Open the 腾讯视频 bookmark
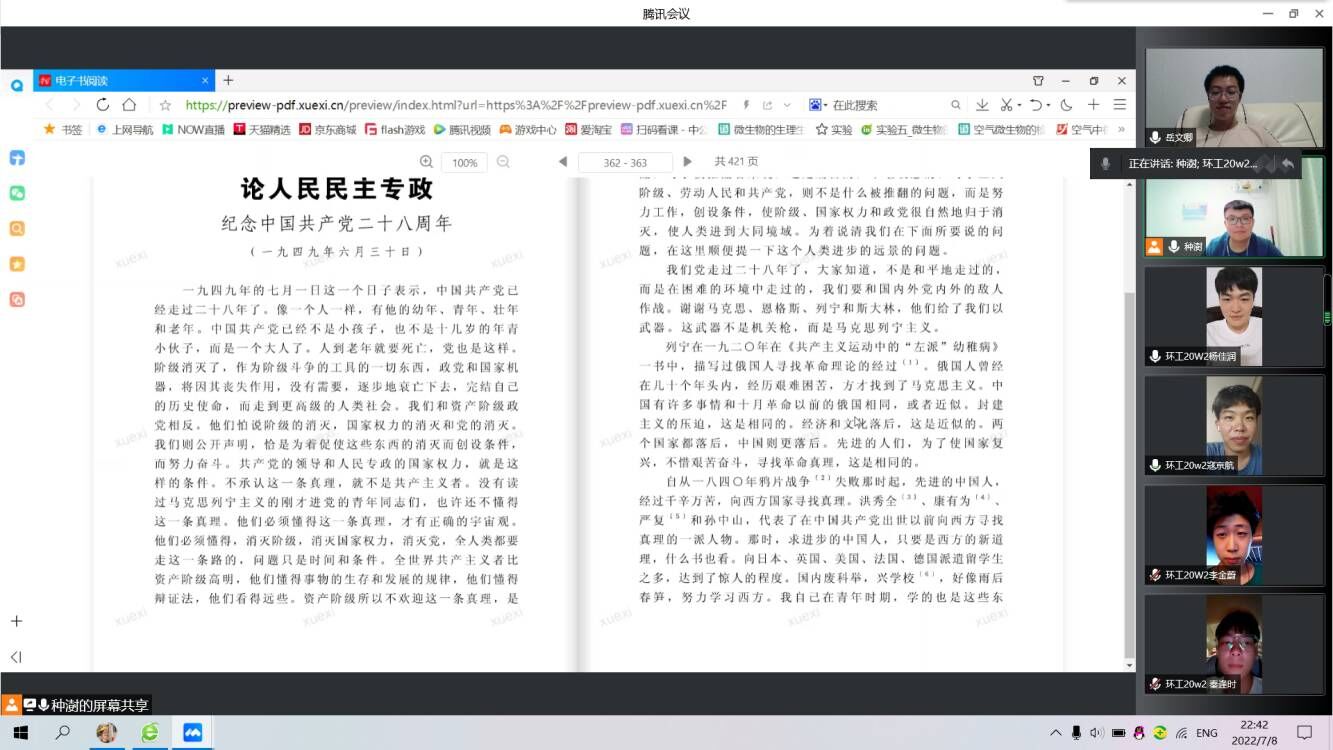The height and width of the screenshot is (750, 1333). coord(461,130)
